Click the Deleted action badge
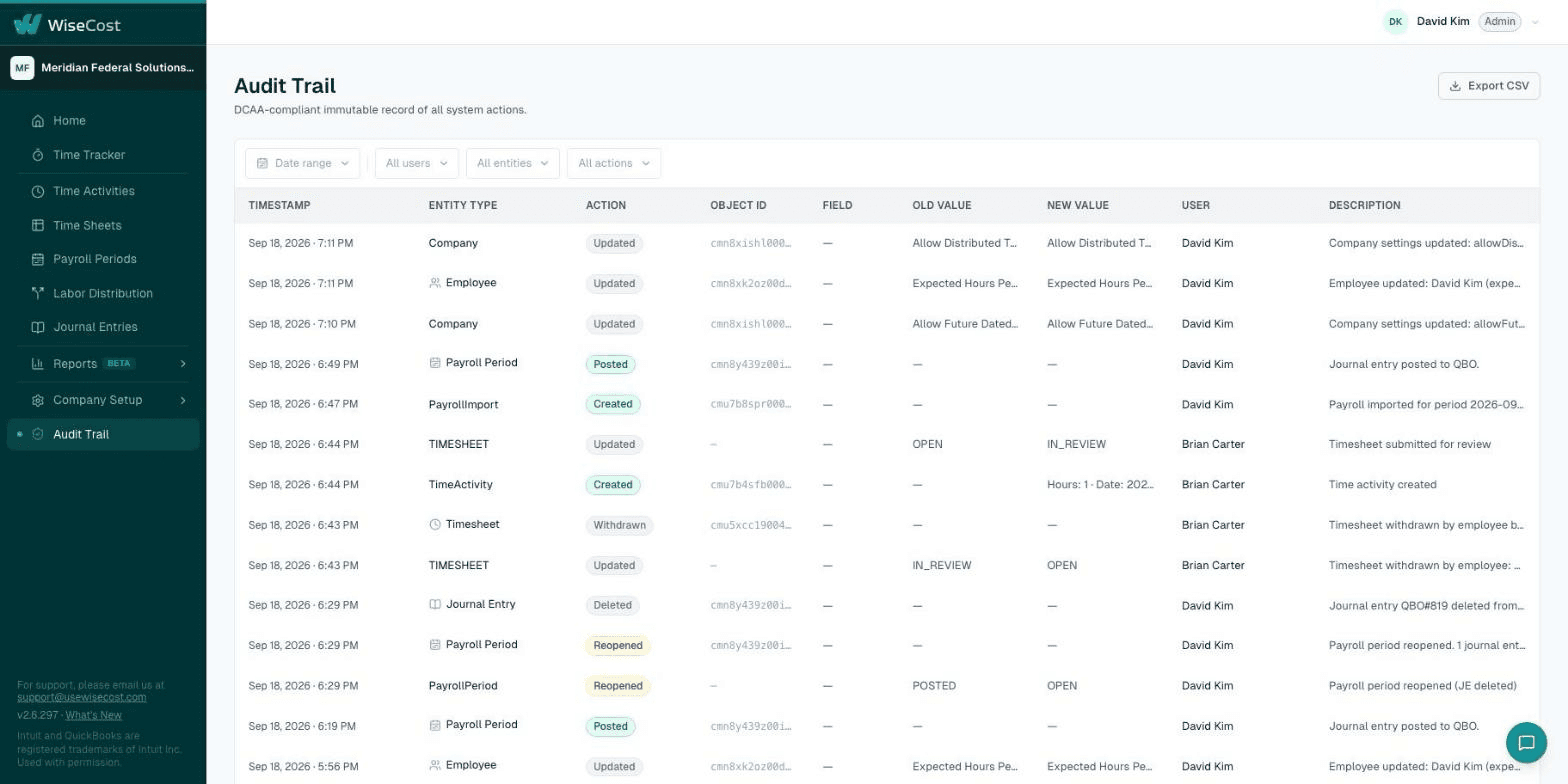Image resolution: width=1568 pixels, height=784 pixels. 612,606
